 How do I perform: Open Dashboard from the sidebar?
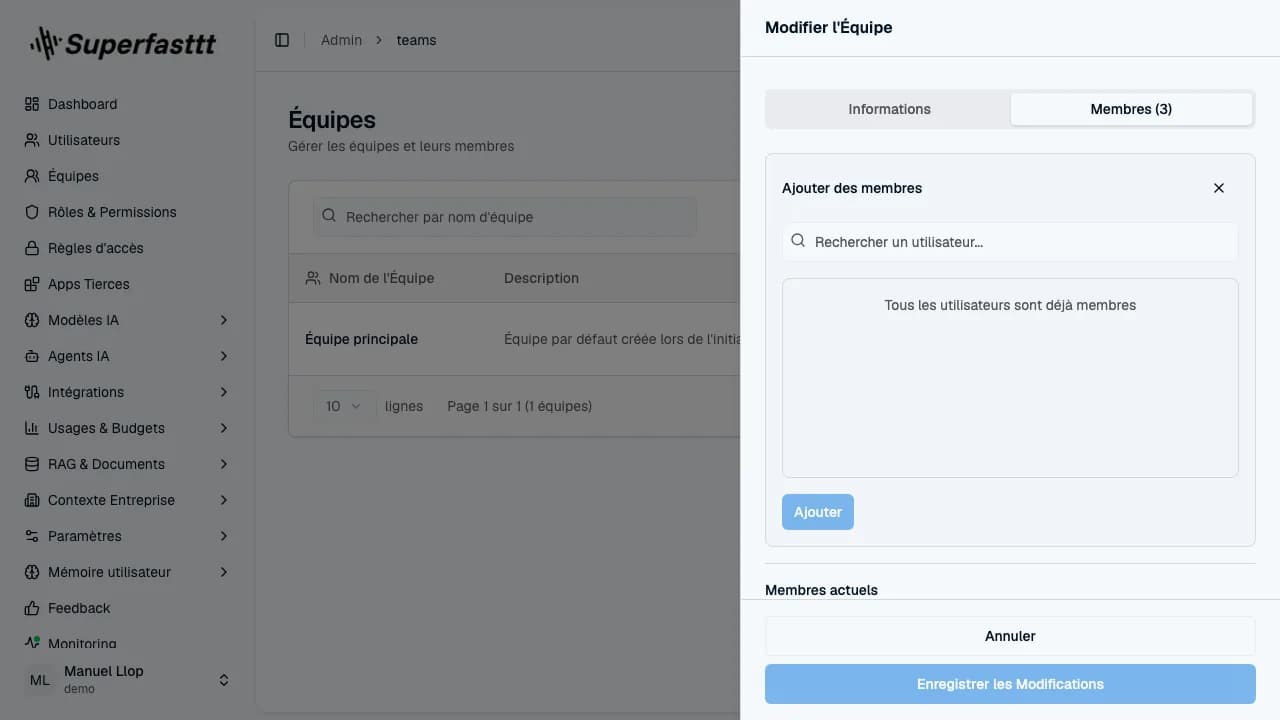click(128, 104)
